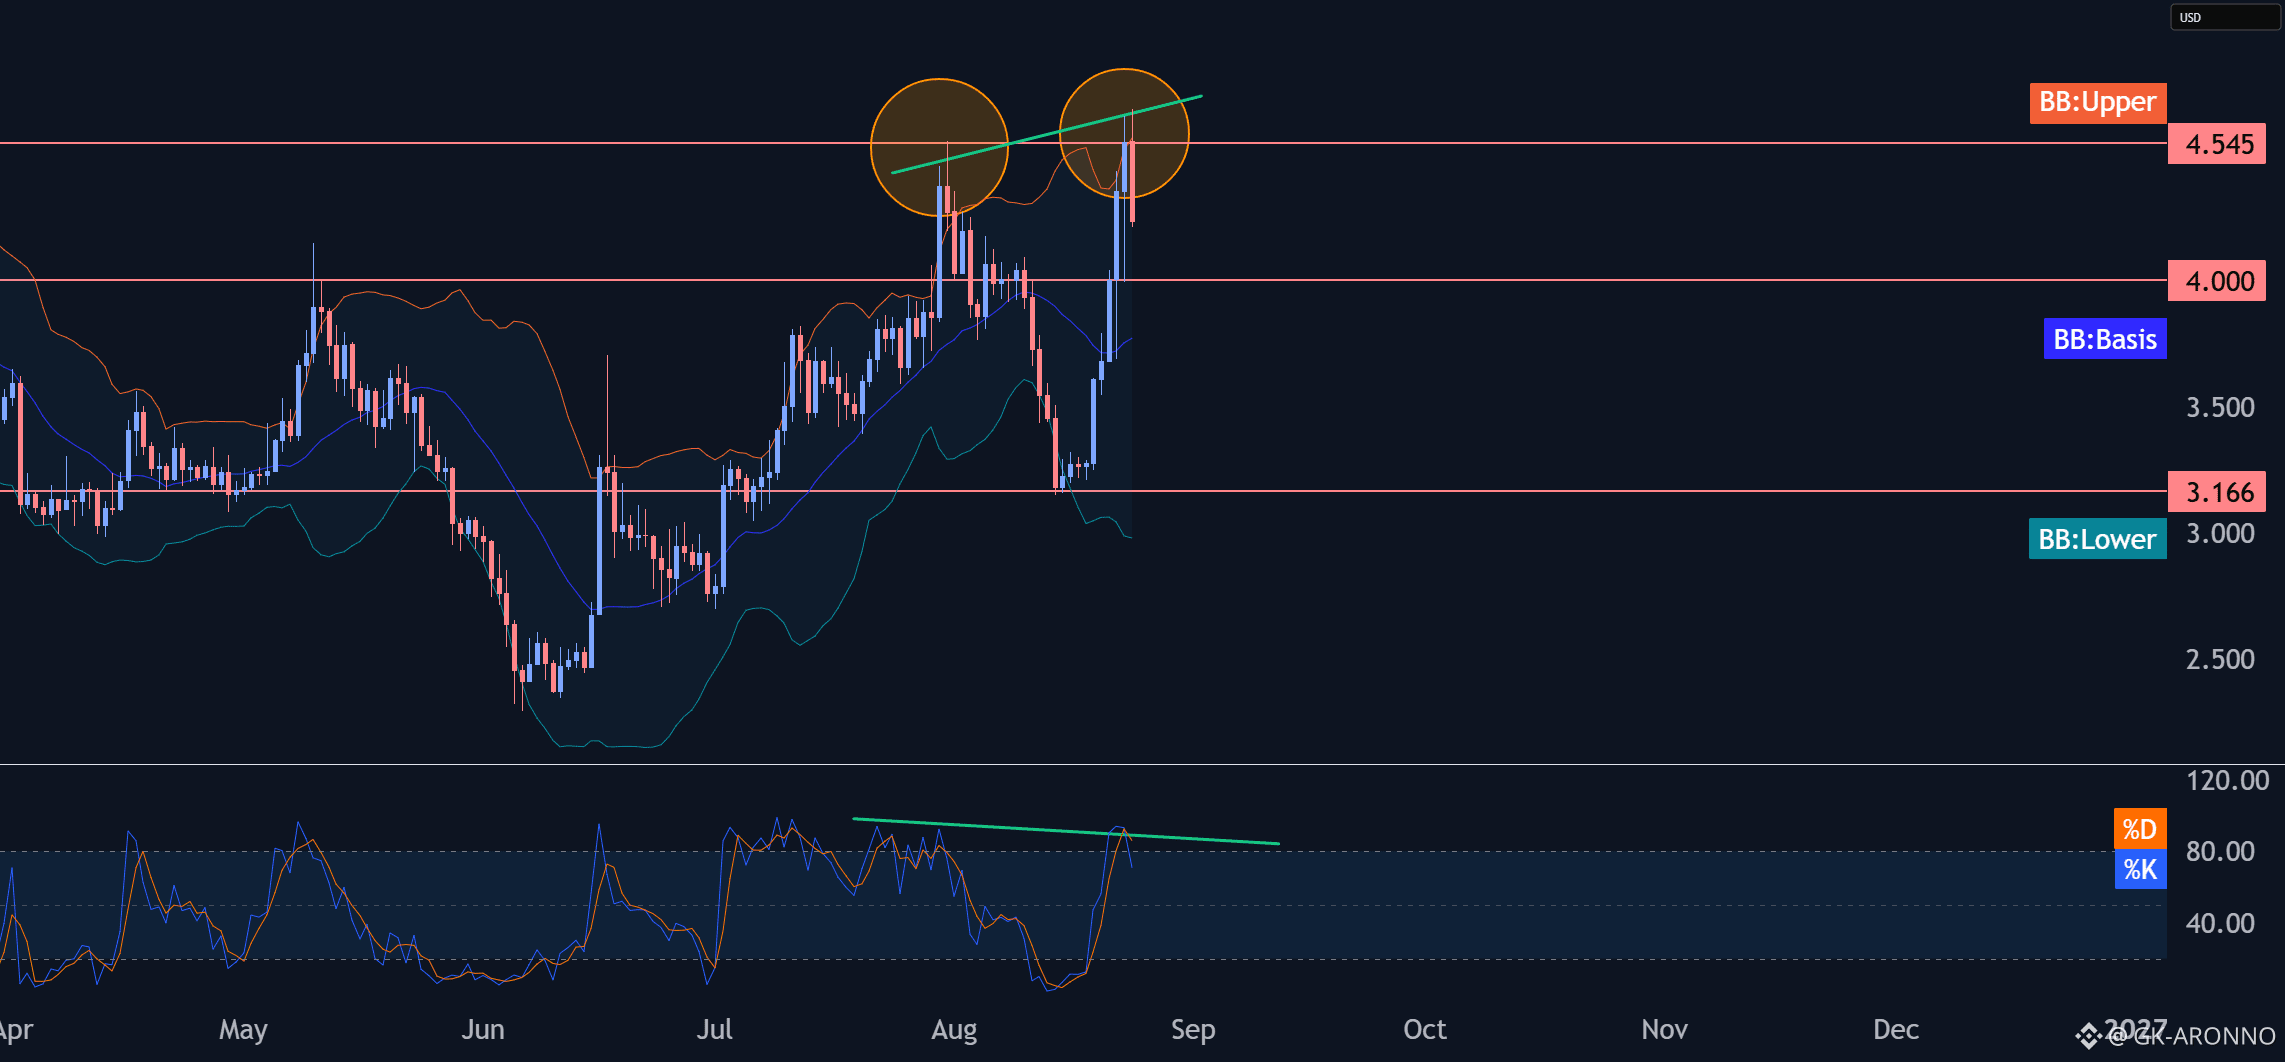The height and width of the screenshot is (1062, 2285).
Task: Select the green trendline across price highs
Action: (1046, 134)
